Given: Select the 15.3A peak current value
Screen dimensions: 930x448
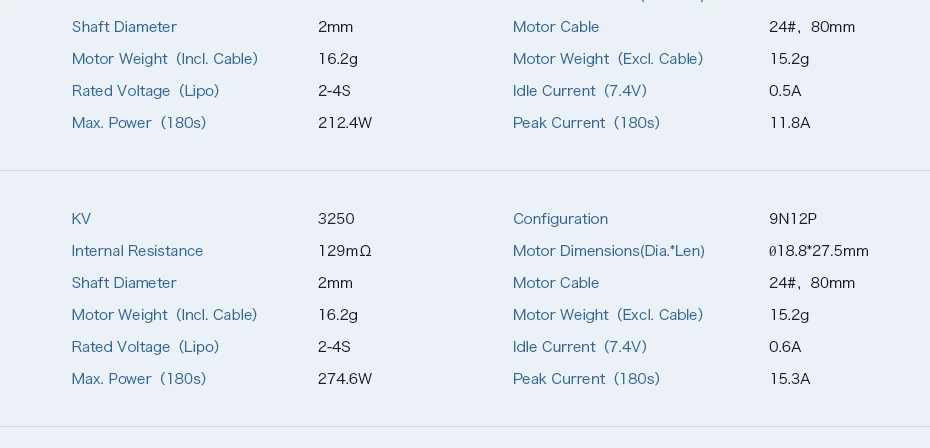Looking at the screenshot, I should (x=789, y=379).
